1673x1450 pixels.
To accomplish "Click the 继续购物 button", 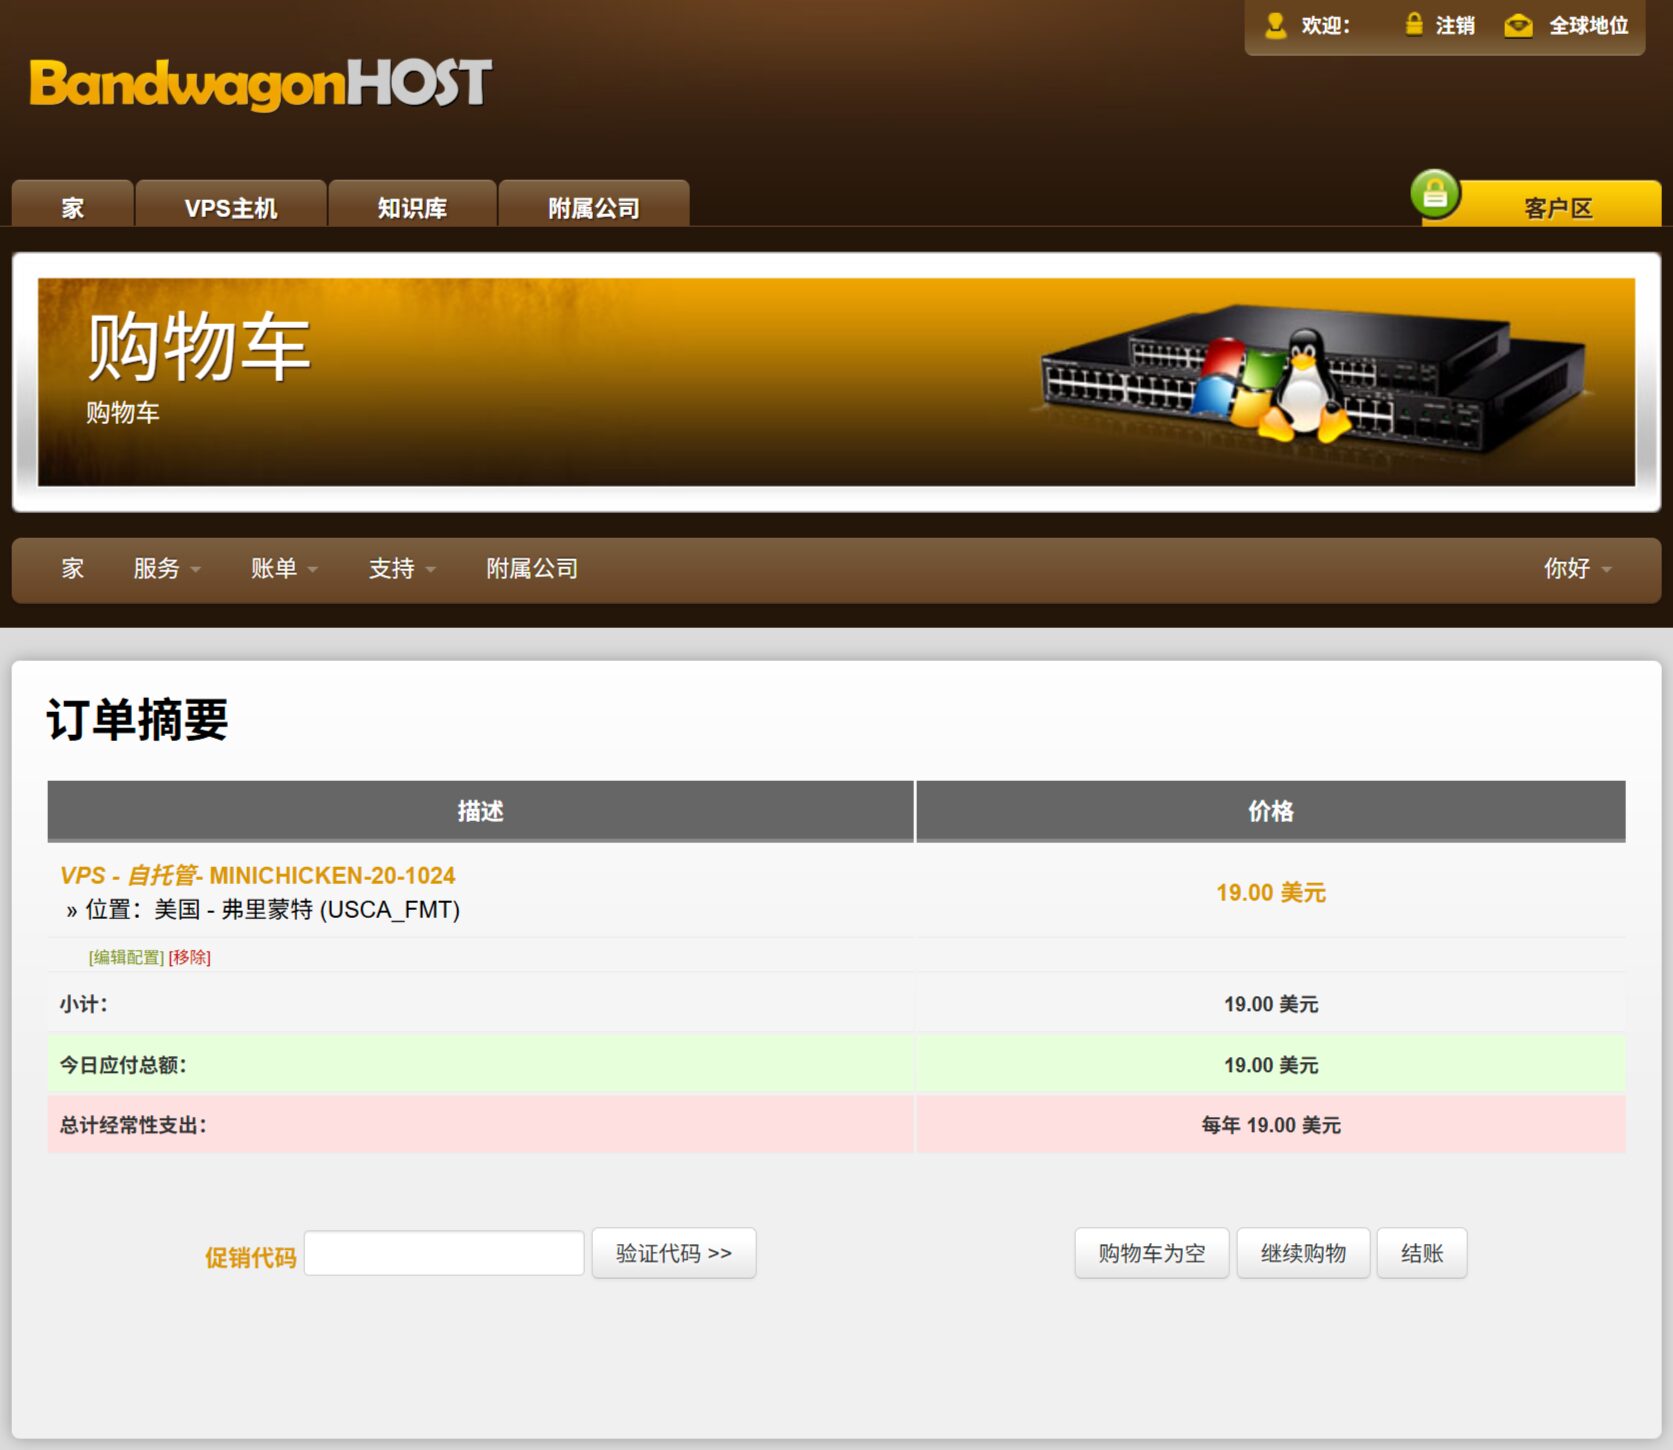I will [x=1303, y=1253].
